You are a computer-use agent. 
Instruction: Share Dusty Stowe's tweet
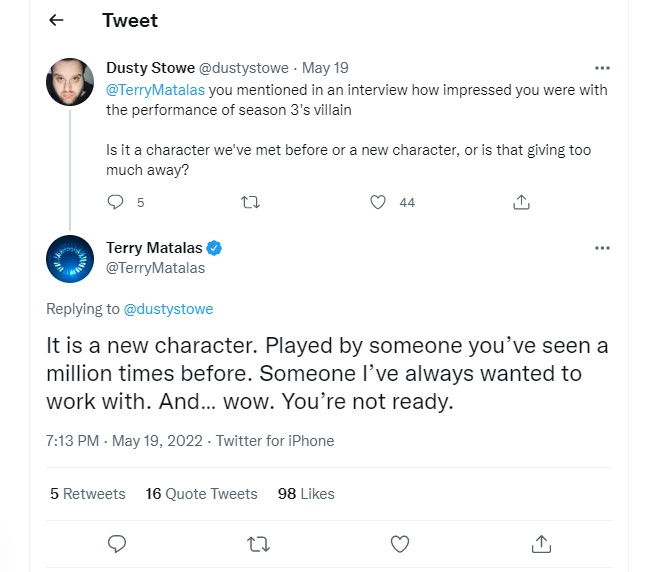[x=520, y=202]
